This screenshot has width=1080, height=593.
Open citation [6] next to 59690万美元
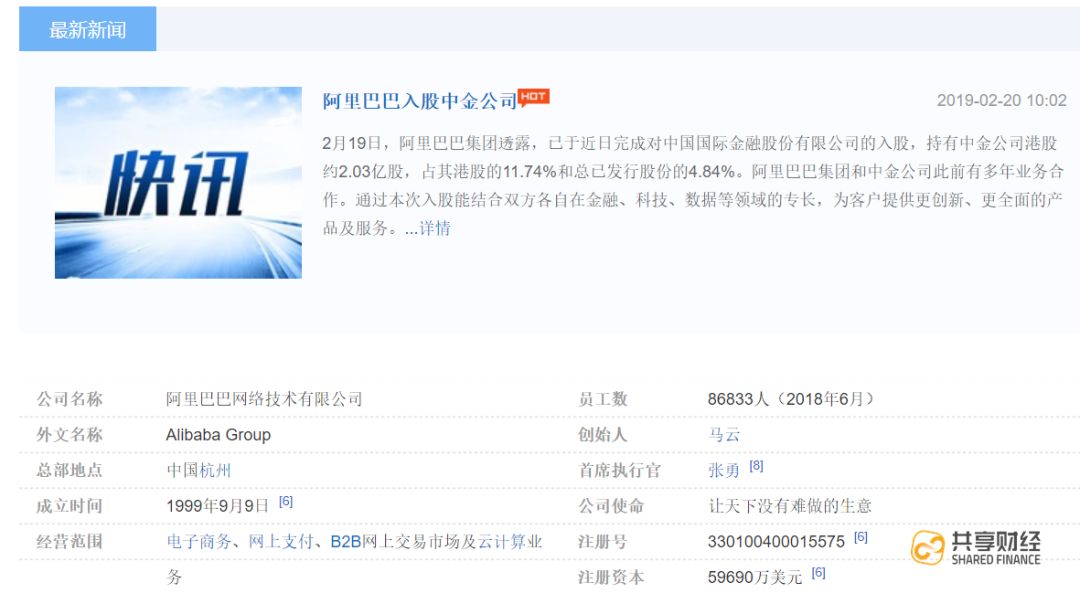(818, 572)
